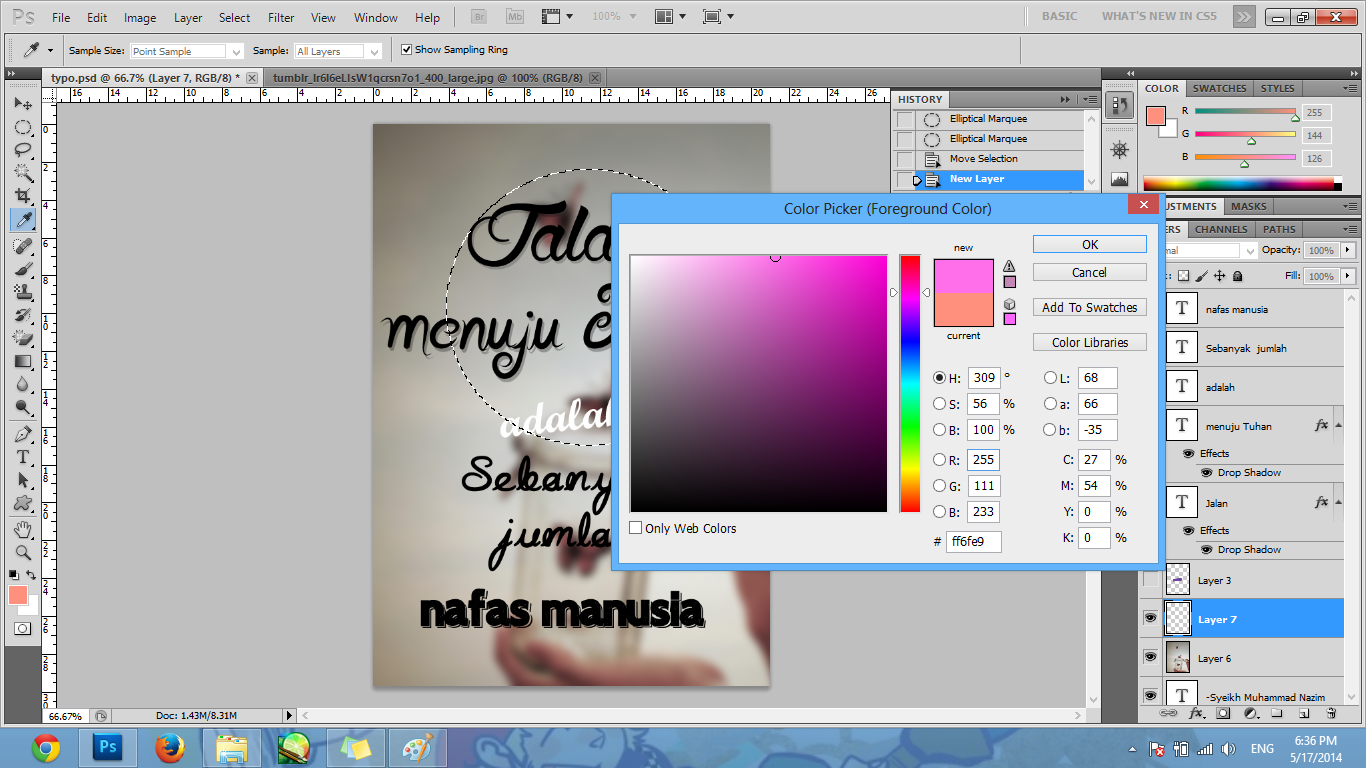Select the S saturation radio button
1366x768 pixels.
pyautogui.click(x=939, y=404)
